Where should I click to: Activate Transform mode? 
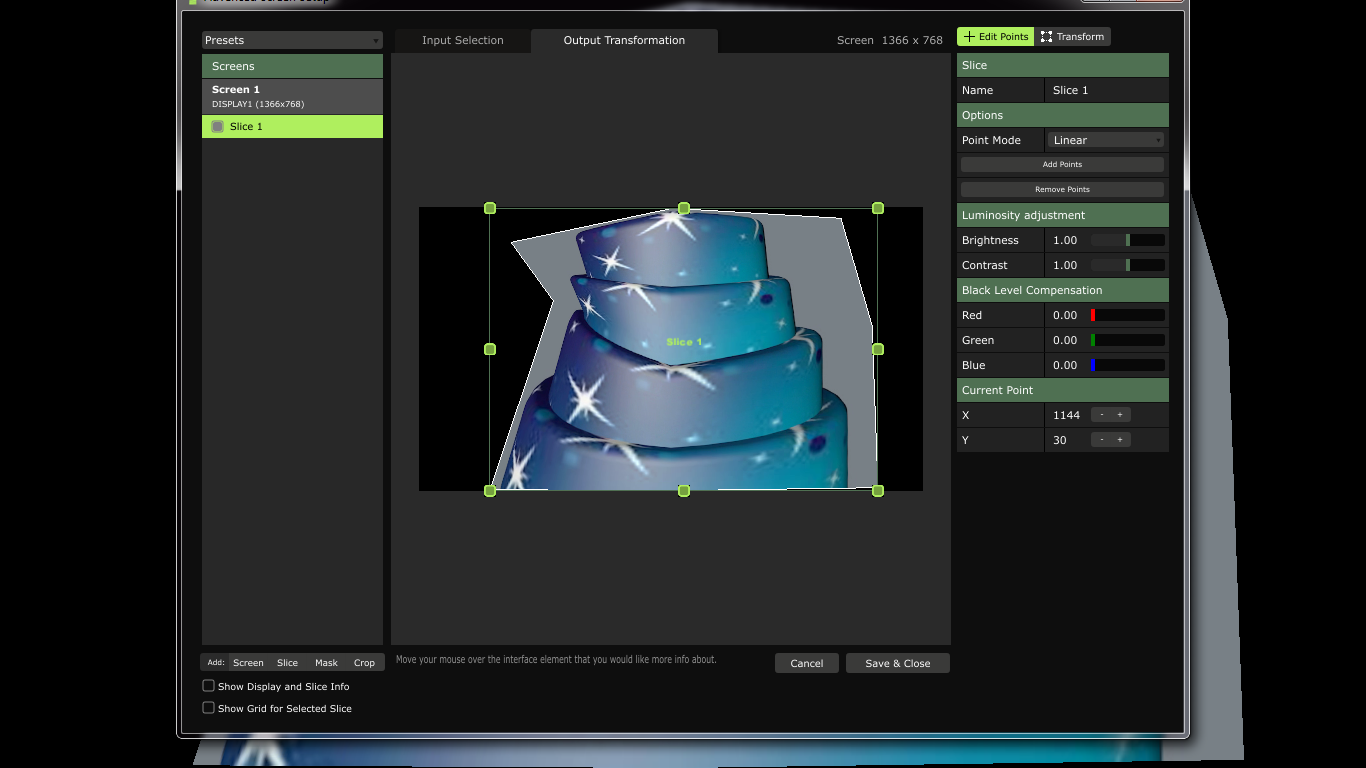(x=1072, y=36)
